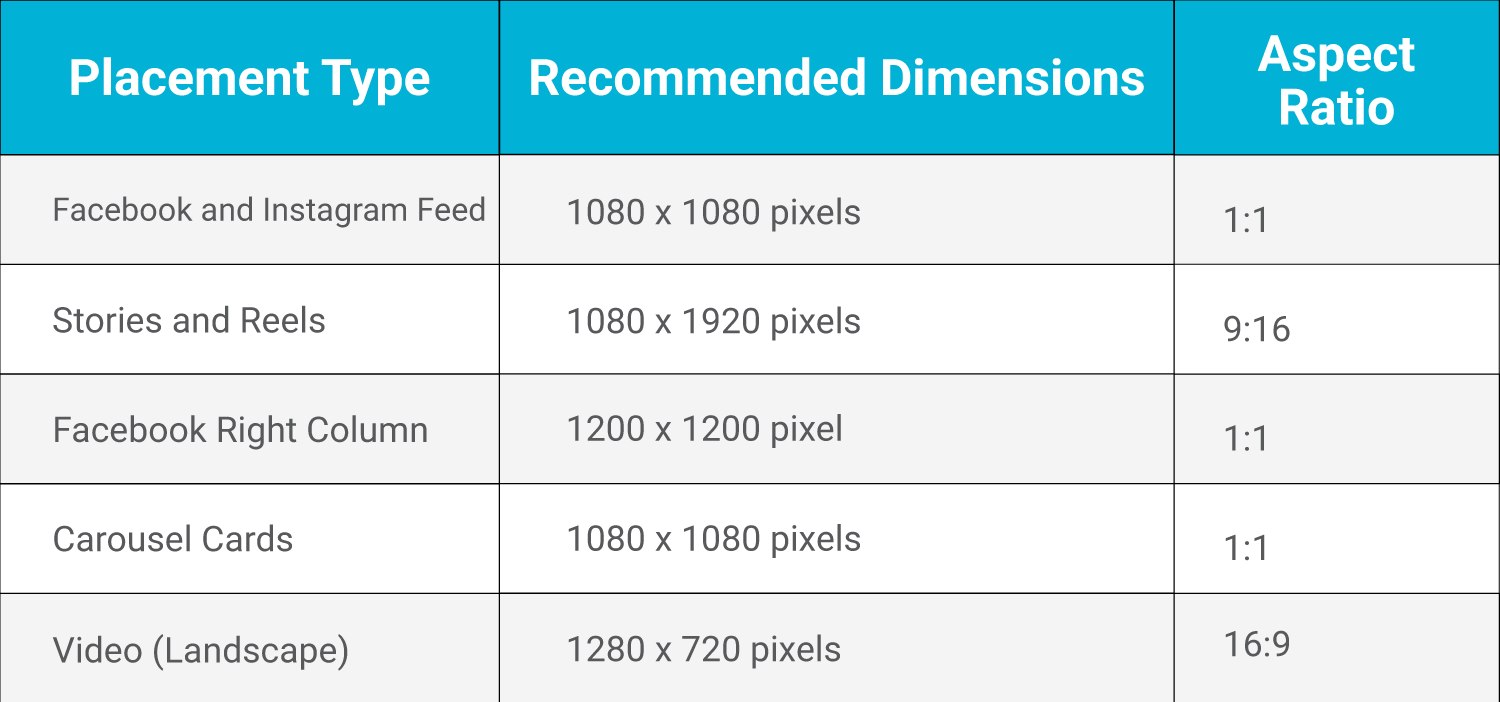Click the 1:1 ratio for Carousel Cards
This screenshot has height=702, width=1500.
pos(1245,549)
